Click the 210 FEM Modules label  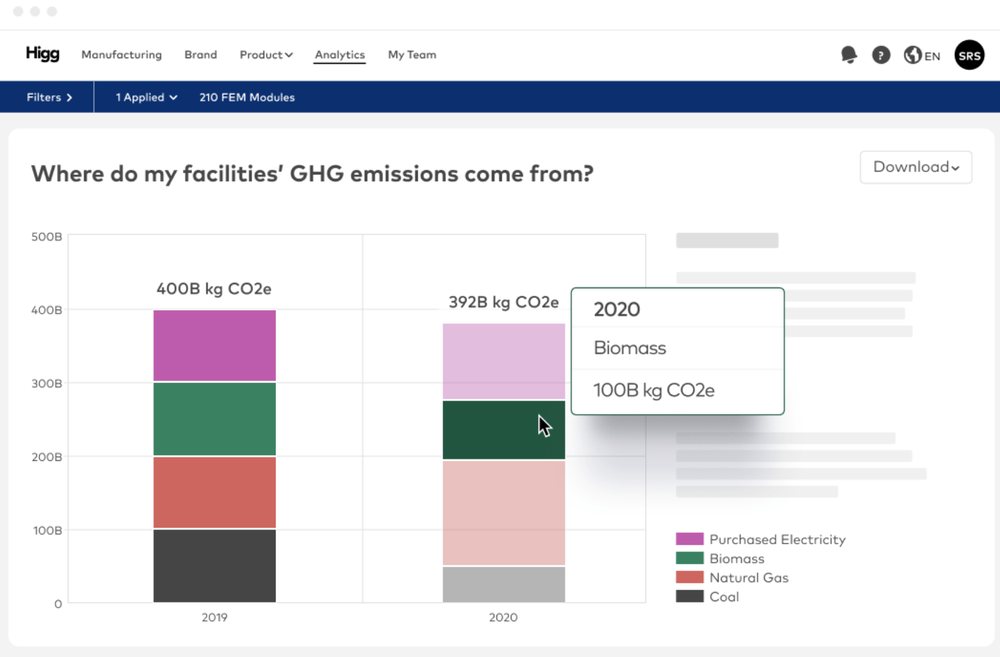247,97
